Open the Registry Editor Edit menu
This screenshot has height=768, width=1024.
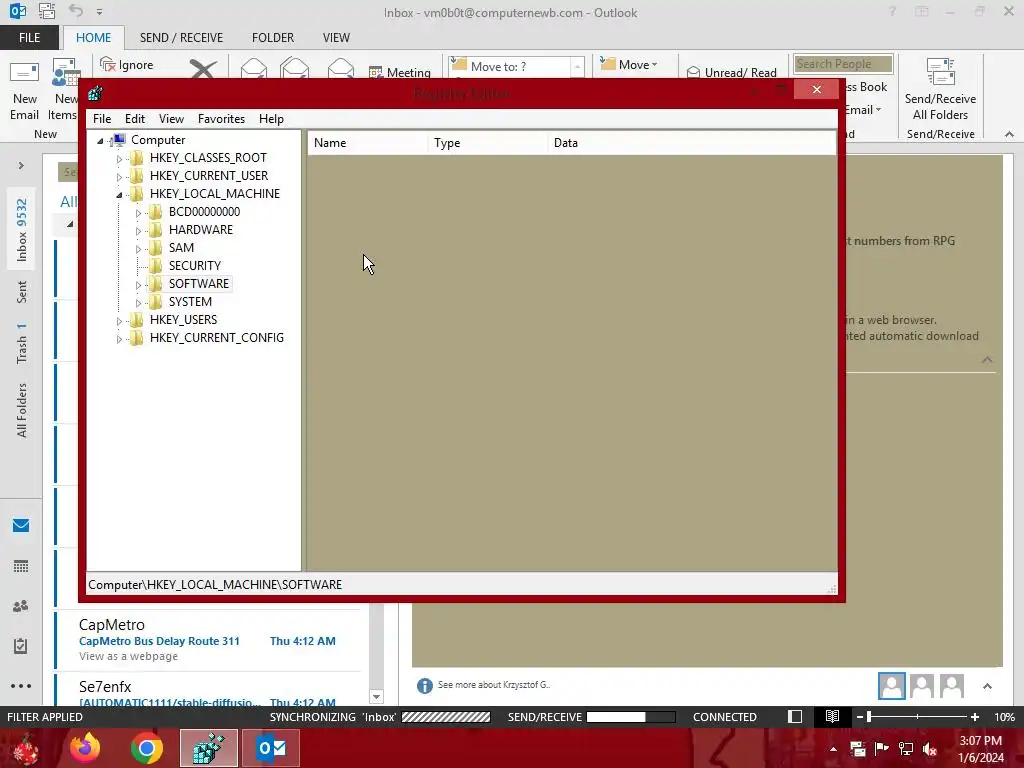pos(135,119)
